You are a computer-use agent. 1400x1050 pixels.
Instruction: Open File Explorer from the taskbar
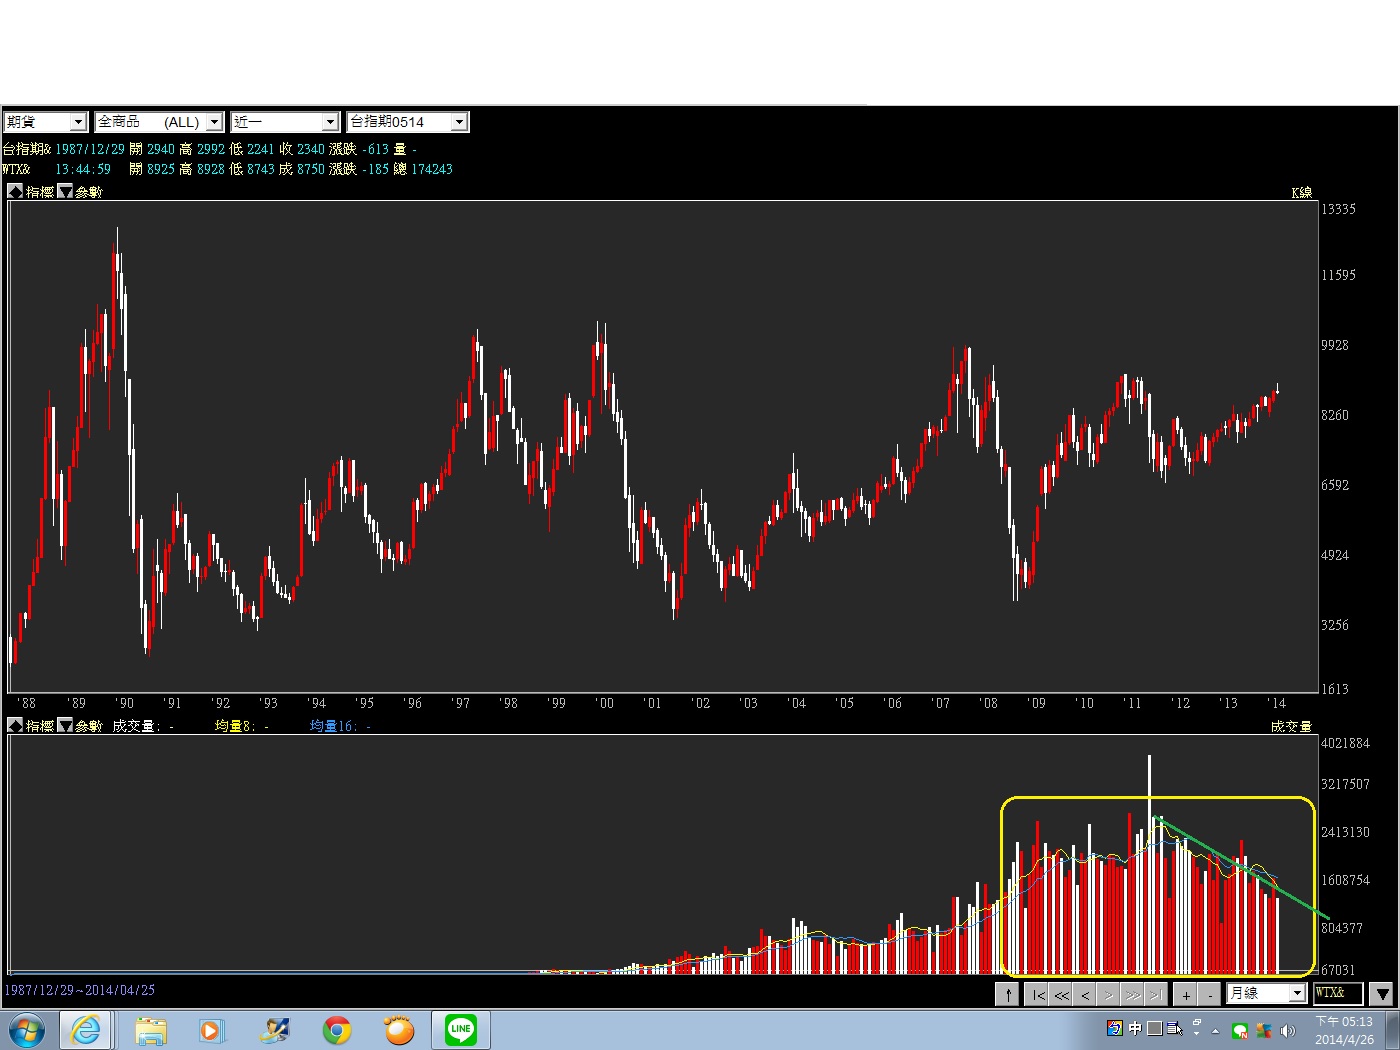point(151,1030)
